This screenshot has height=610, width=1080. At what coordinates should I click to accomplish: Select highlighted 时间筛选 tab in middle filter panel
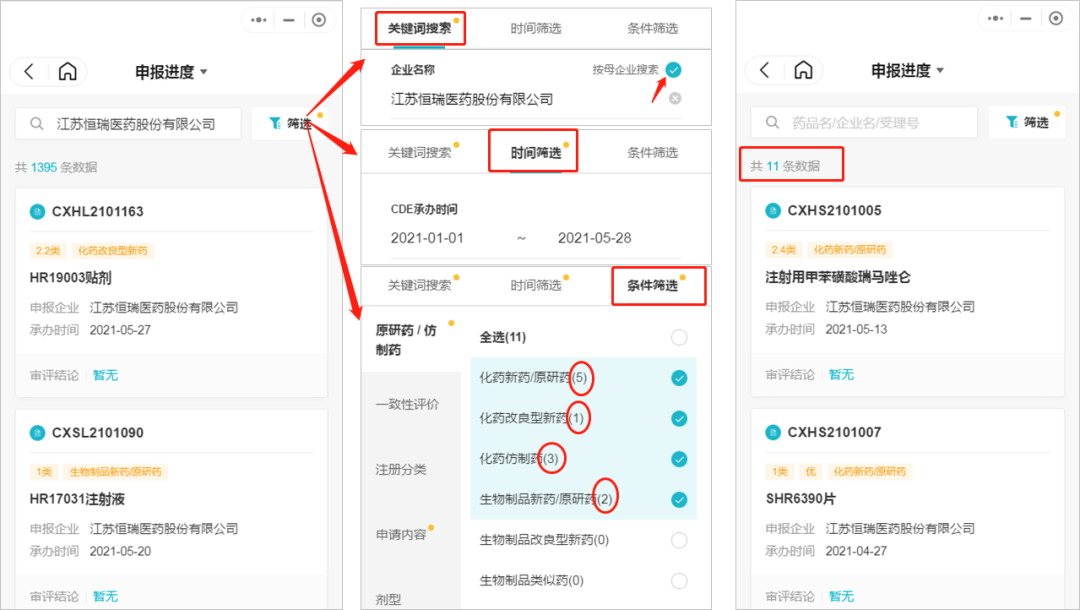pos(536,152)
